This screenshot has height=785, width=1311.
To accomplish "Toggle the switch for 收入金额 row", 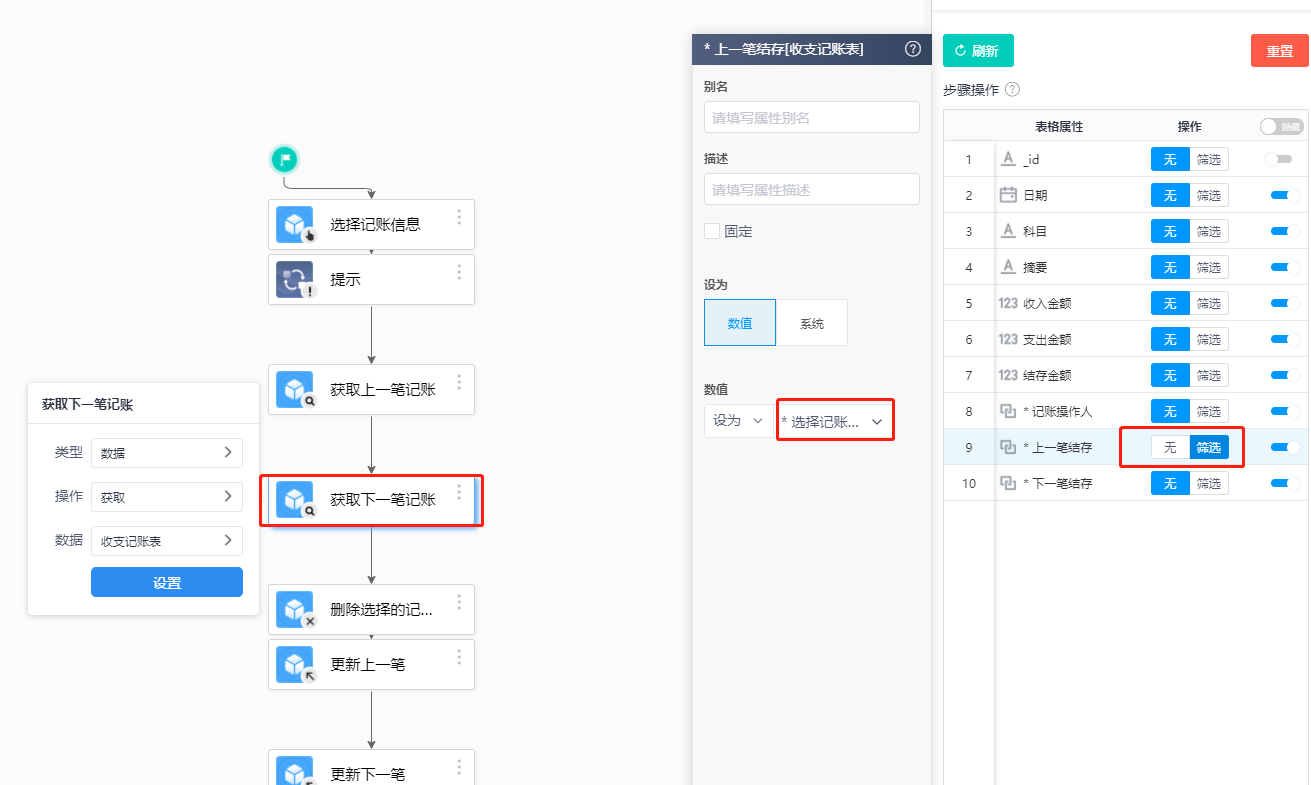I will pos(1285,303).
